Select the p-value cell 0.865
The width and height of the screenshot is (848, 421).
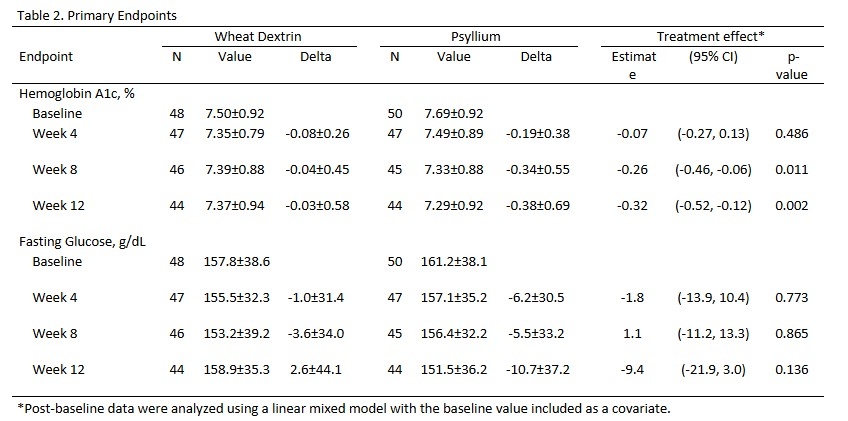(791, 334)
